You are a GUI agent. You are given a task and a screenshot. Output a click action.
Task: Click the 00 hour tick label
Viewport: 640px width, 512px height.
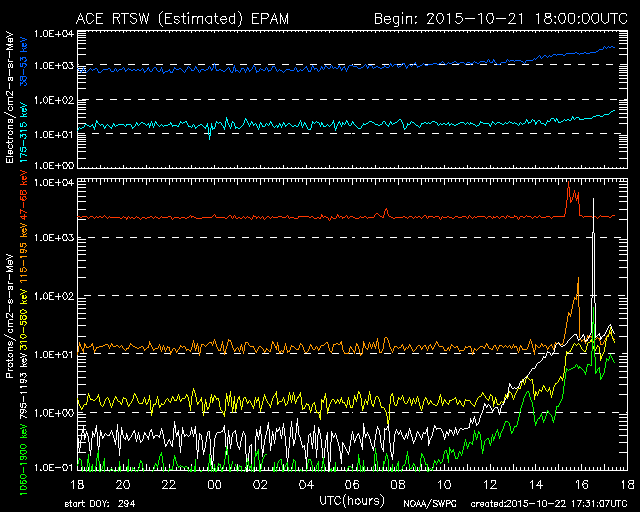[213, 485]
